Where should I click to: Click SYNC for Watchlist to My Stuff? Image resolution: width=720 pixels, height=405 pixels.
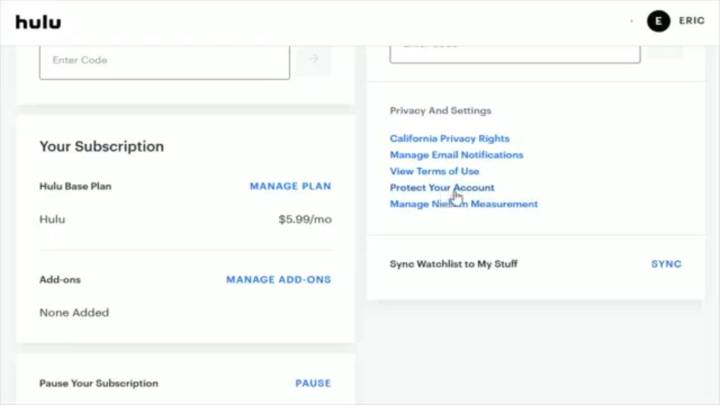click(666, 264)
